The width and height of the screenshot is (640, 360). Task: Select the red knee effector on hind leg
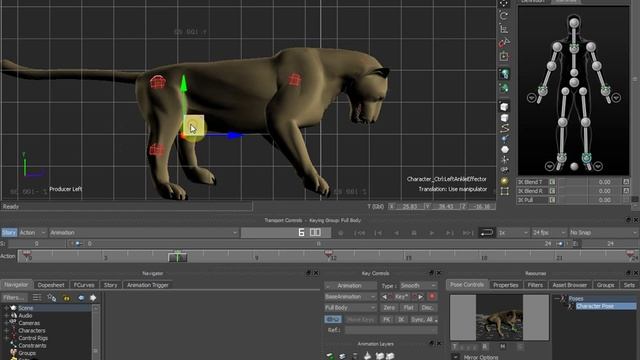(x=156, y=150)
